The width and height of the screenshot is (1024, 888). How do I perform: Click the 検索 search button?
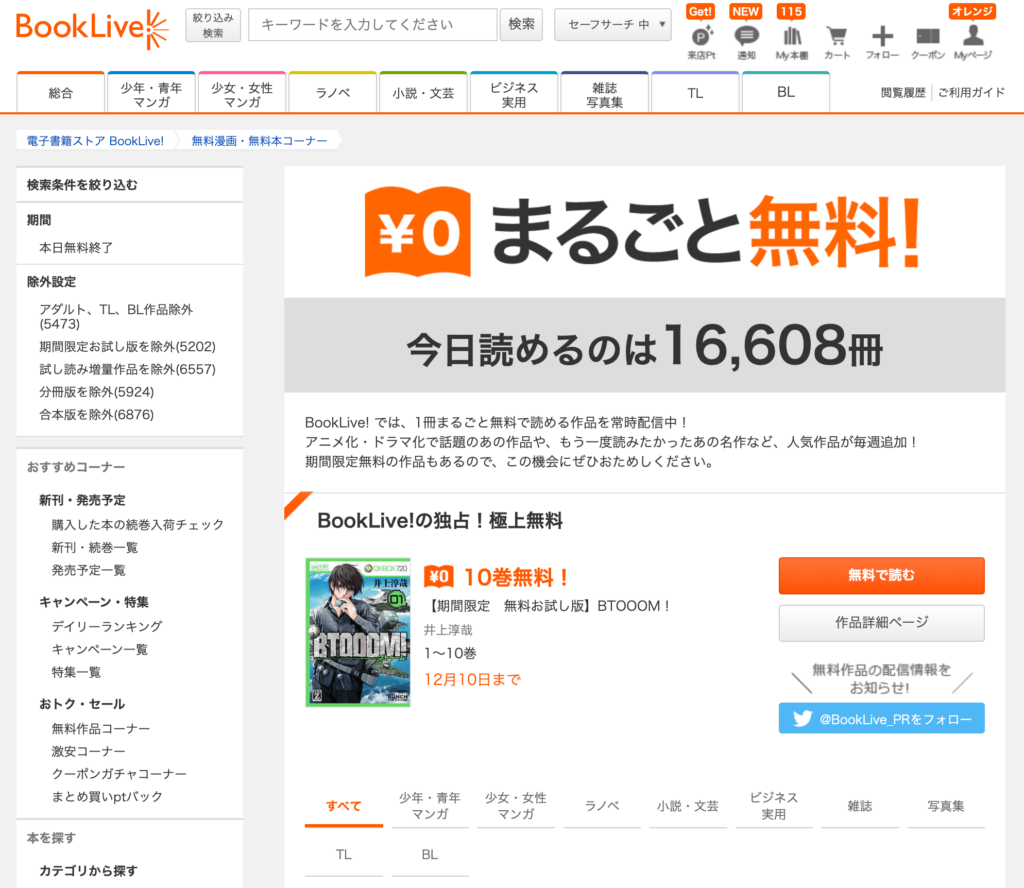[x=521, y=25]
